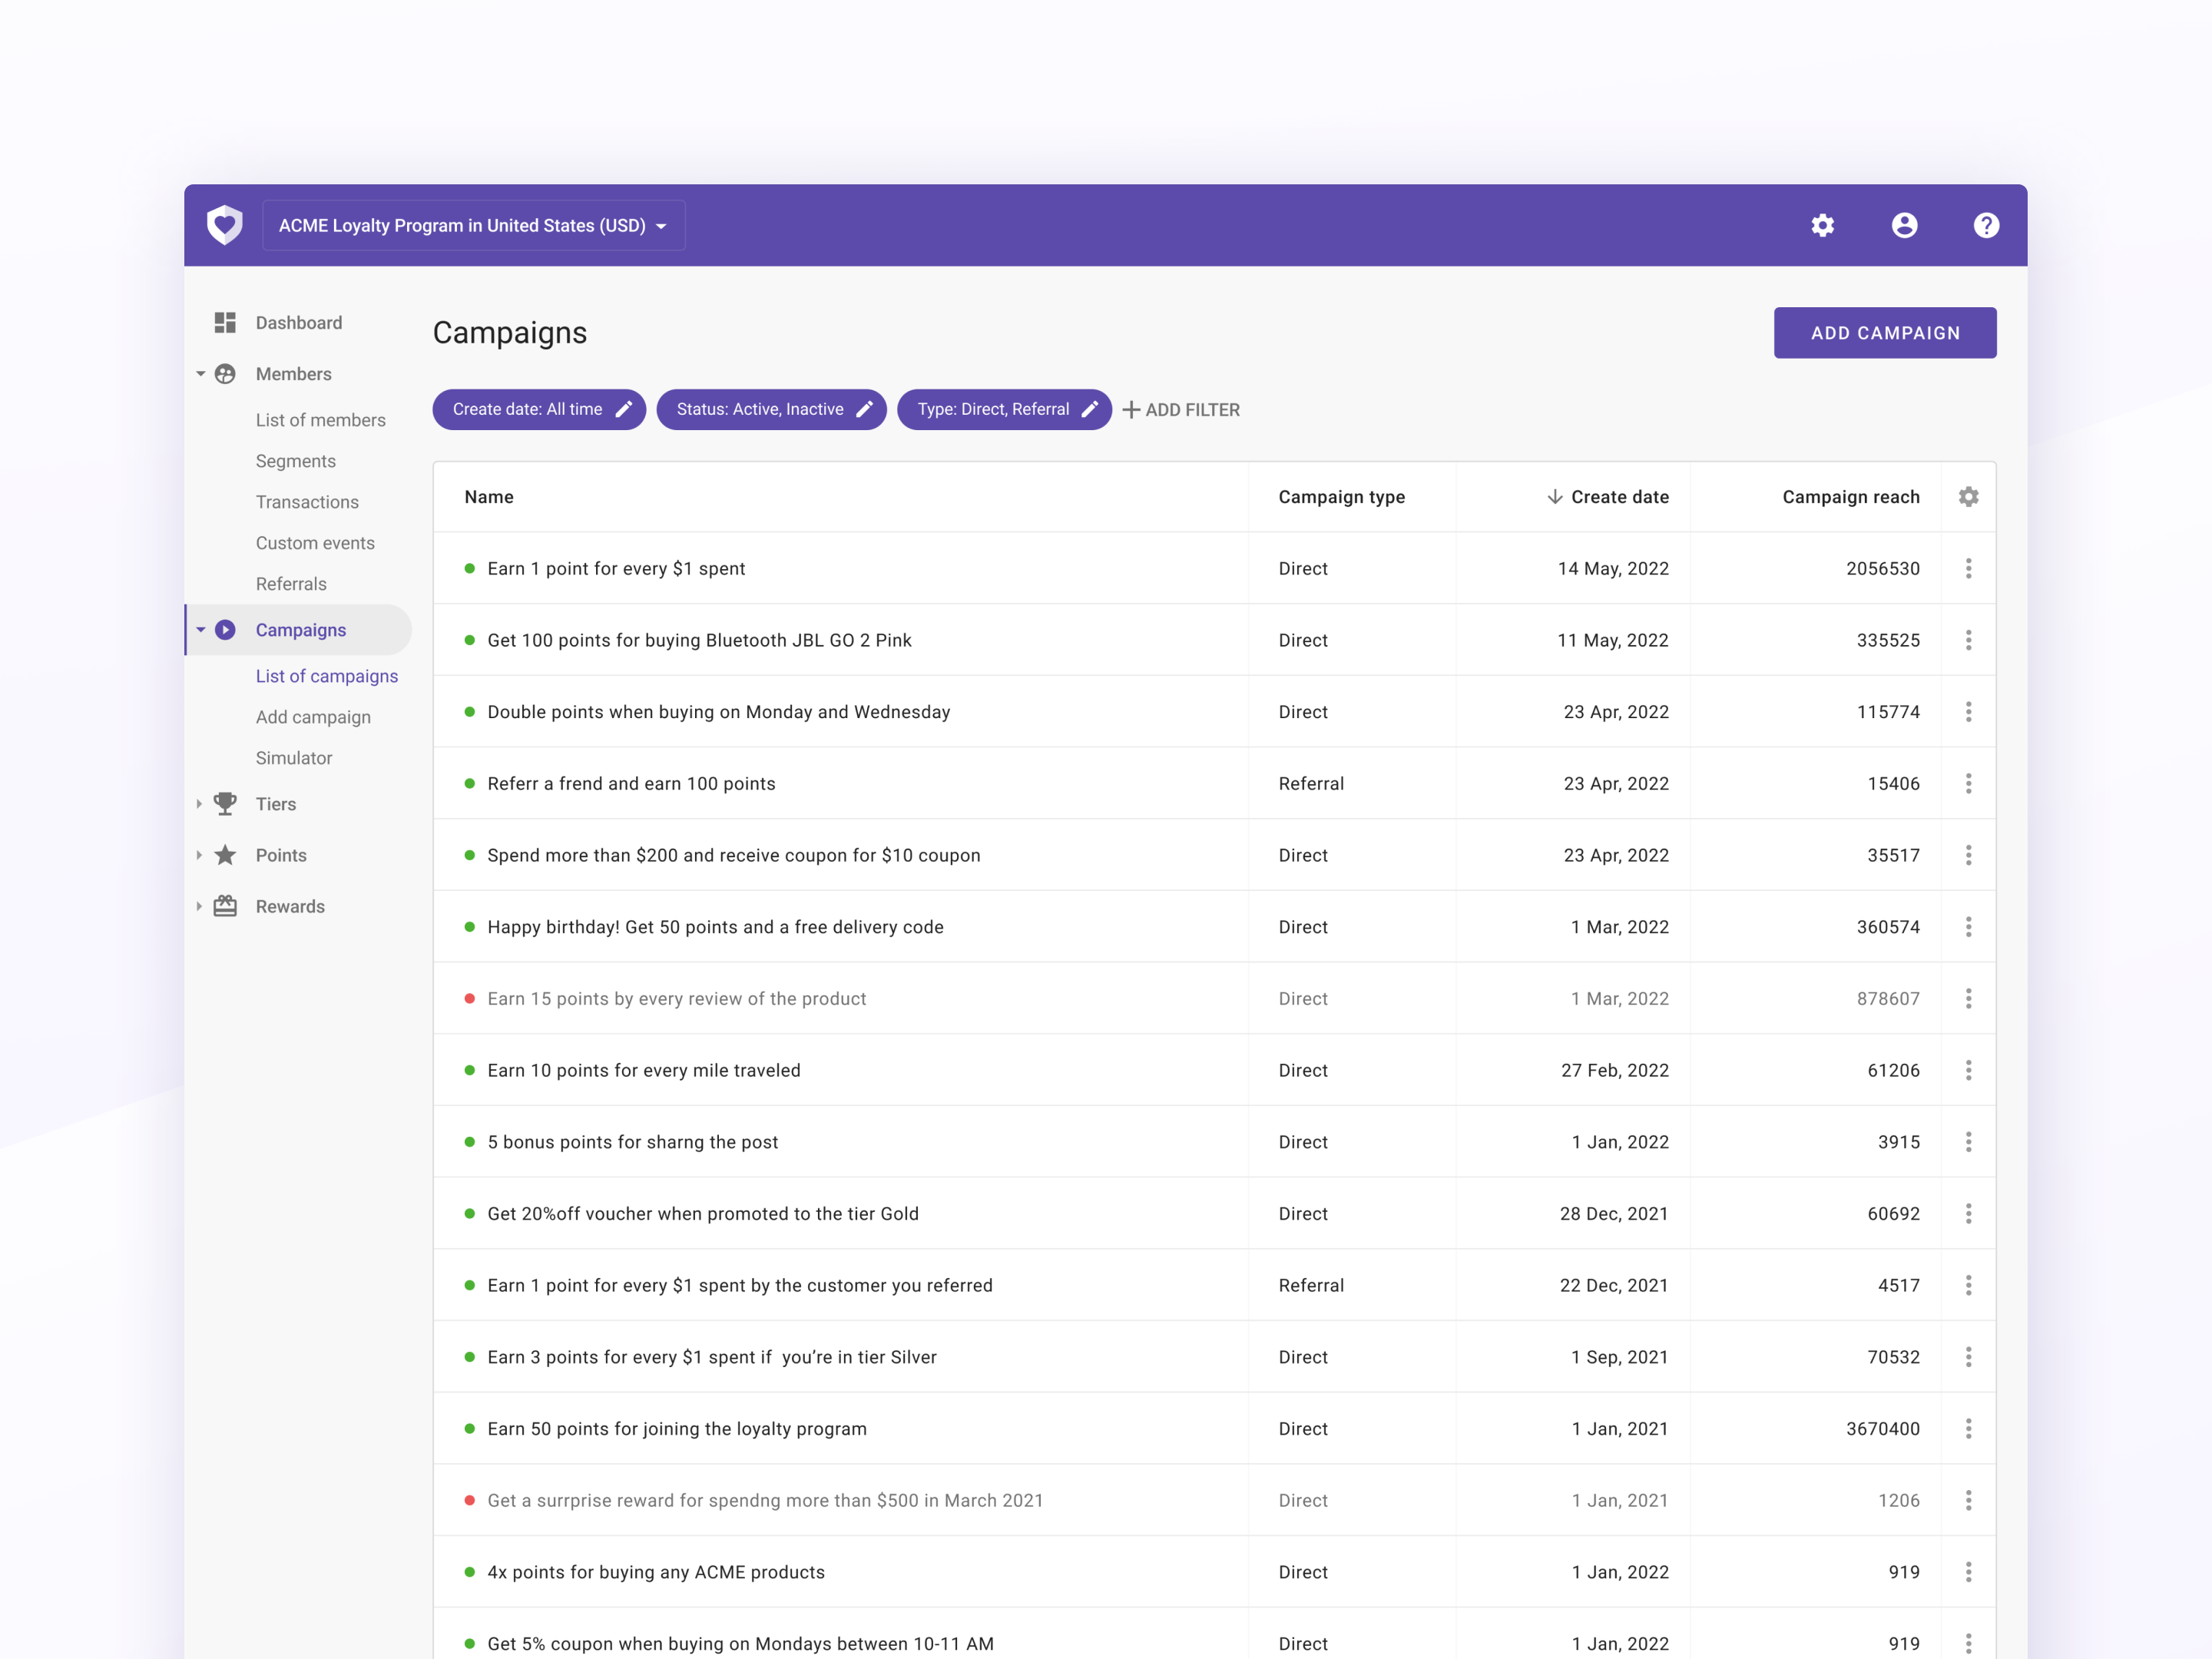The width and height of the screenshot is (2212, 1659).
Task: Collapse the Members section arrow
Action: pos(200,374)
